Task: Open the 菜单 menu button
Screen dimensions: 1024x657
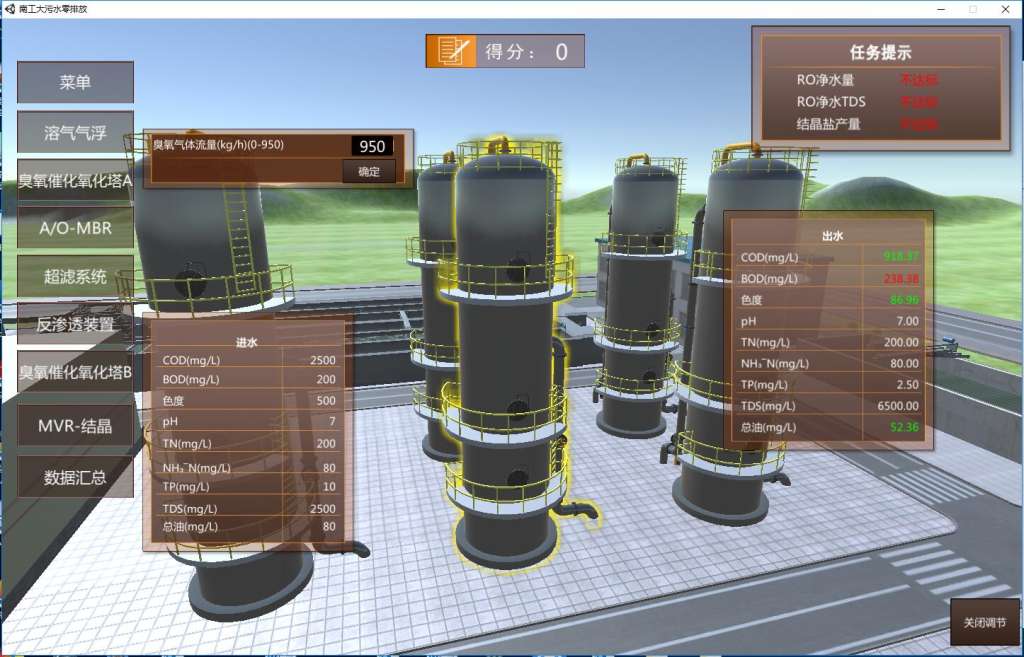Action: (75, 82)
